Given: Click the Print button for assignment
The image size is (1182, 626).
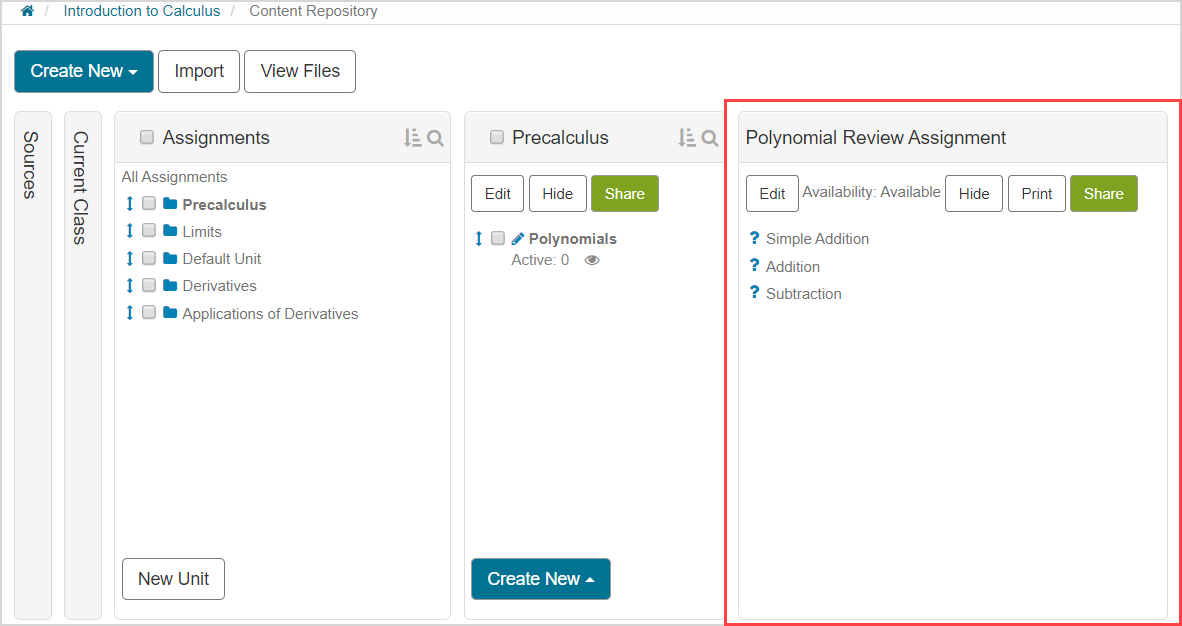Looking at the screenshot, I should pos(1036,194).
